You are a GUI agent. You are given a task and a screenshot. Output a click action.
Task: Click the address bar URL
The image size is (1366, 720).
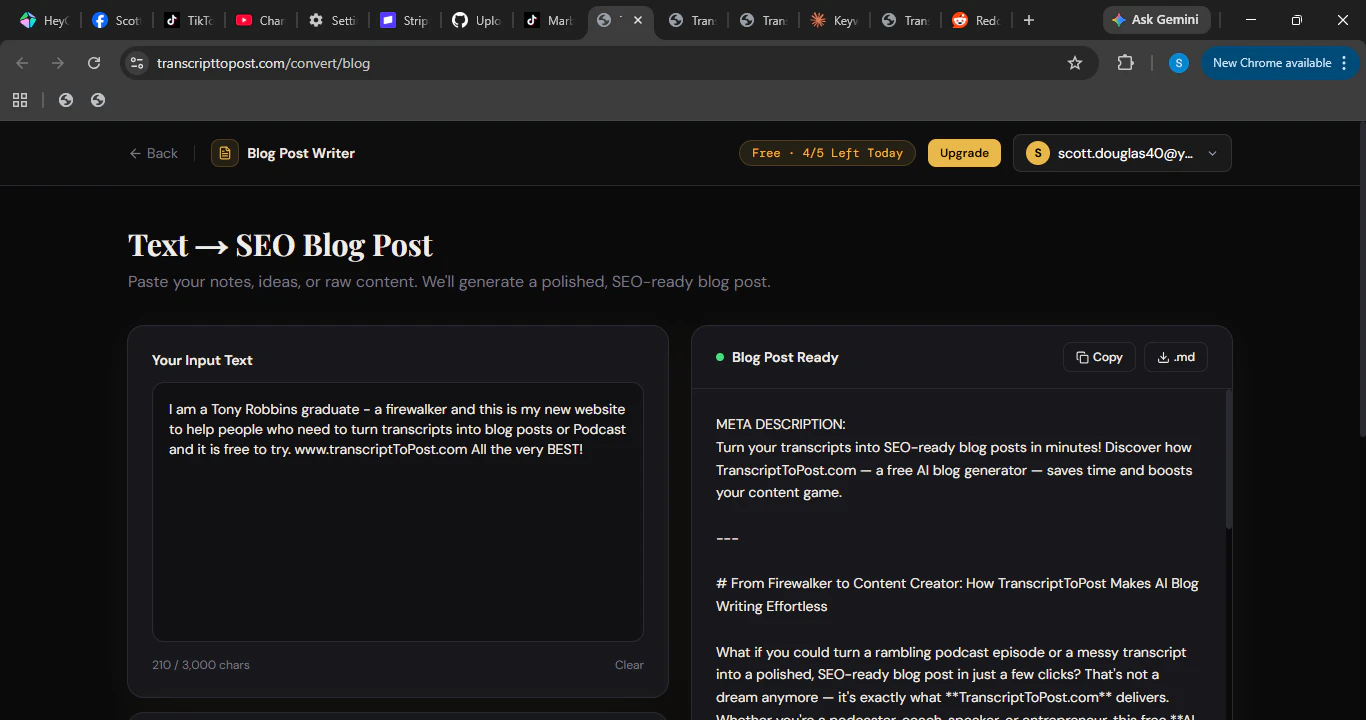(x=264, y=63)
